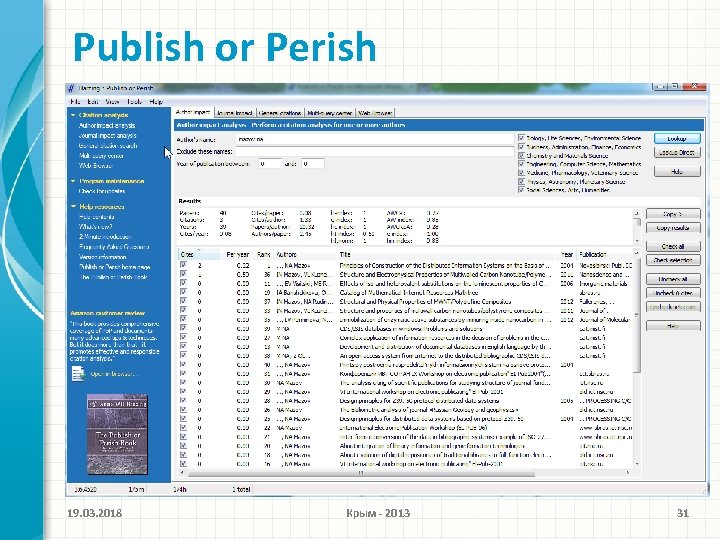Toggle Business, Administration, Finance, Economics checkbox
The height and width of the screenshot is (540, 720).
521,147
